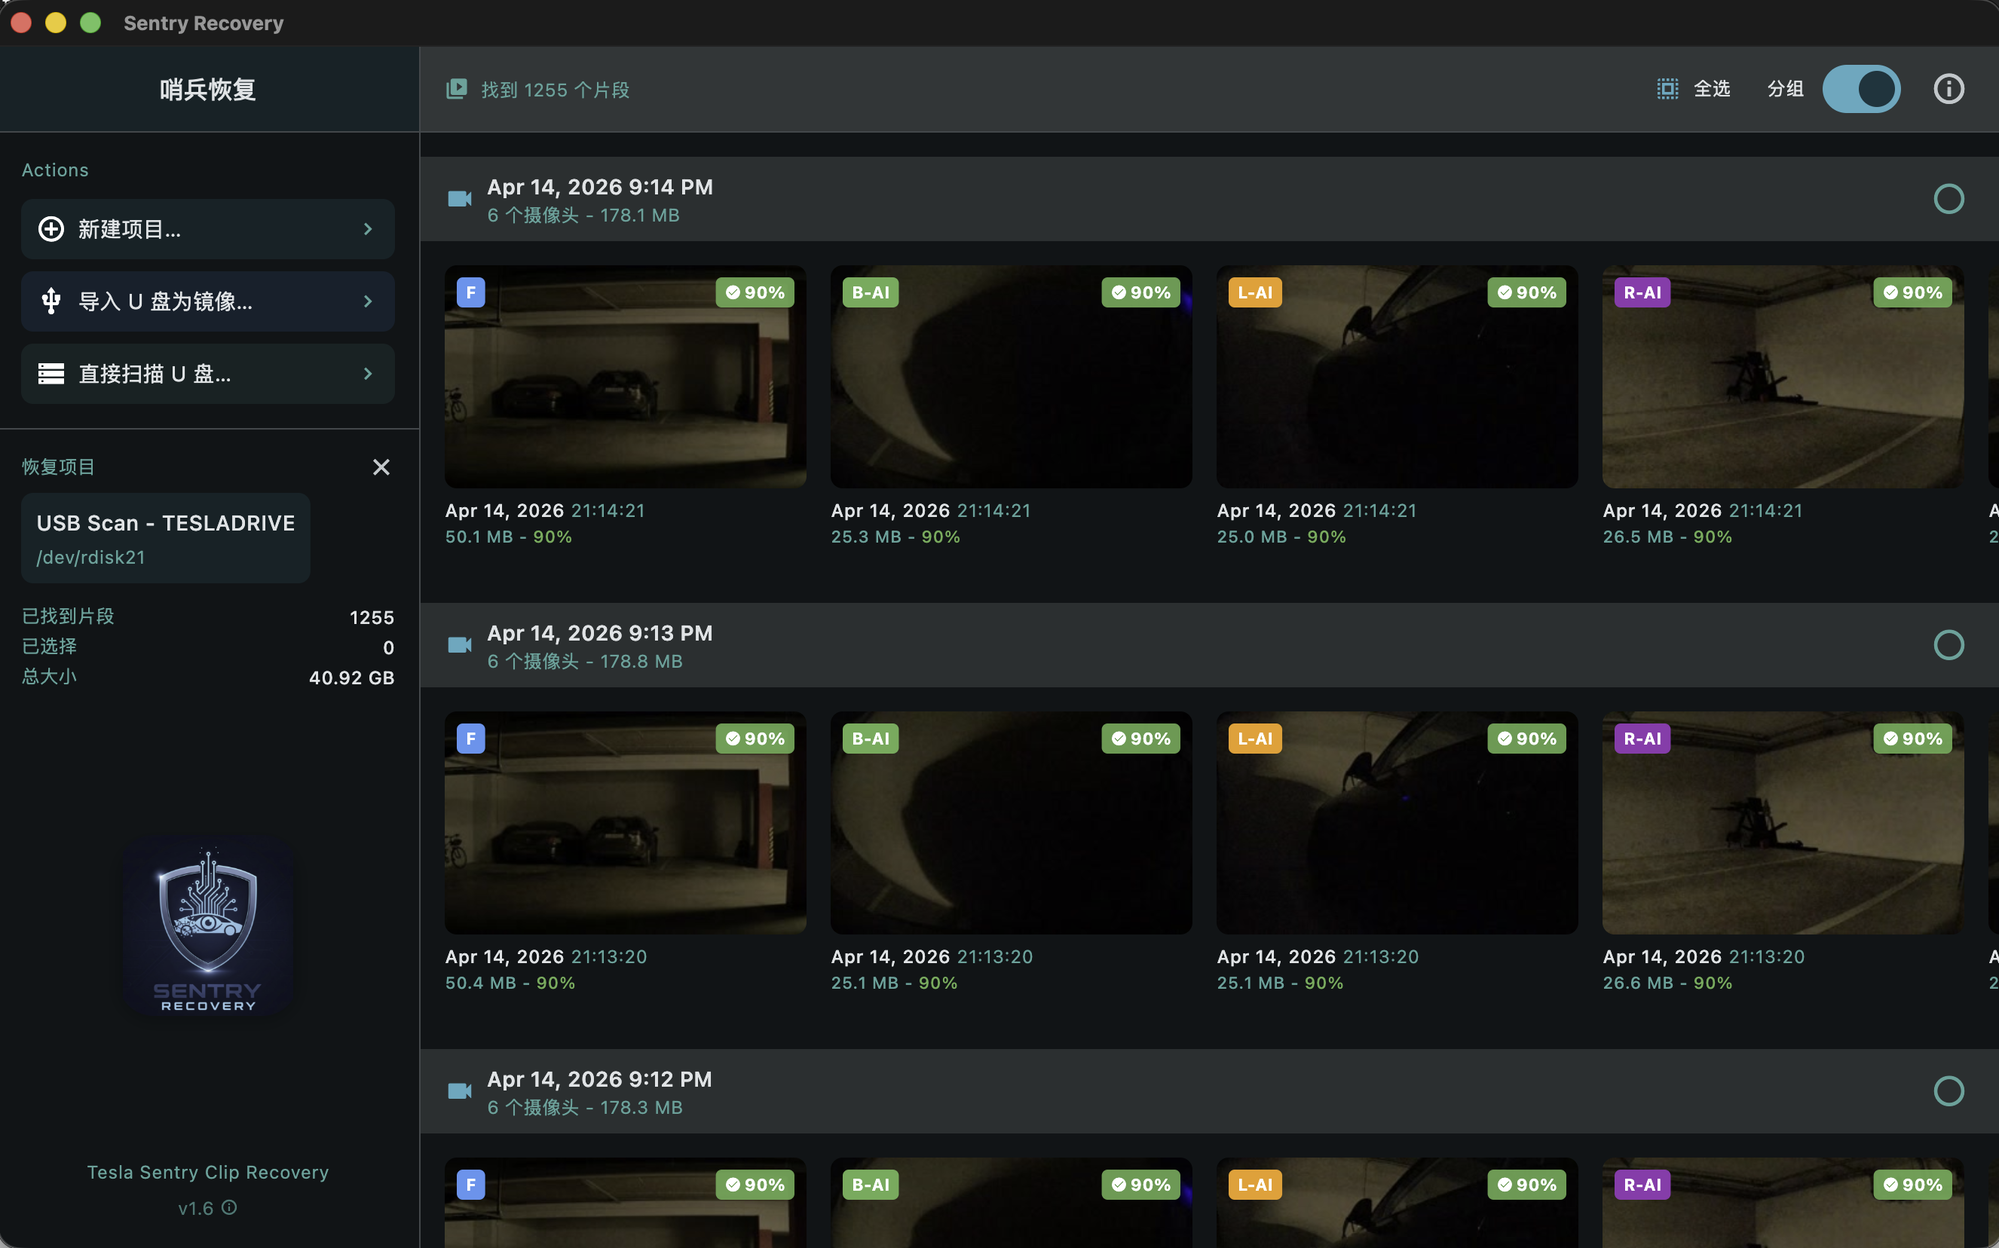
Task: Click the 50.4 MB - 90% caption
Action: point(510,983)
